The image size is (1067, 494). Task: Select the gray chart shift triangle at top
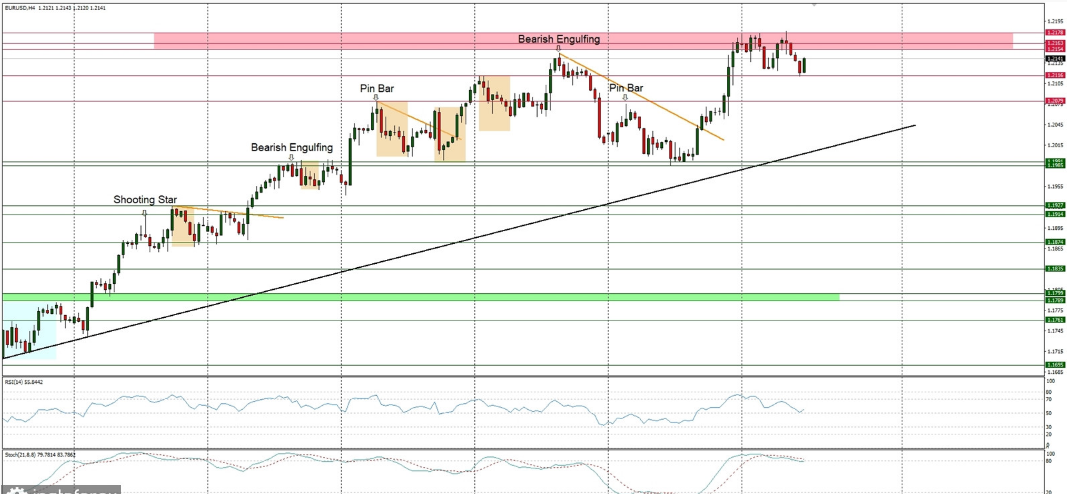pyautogui.click(x=812, y=4)
